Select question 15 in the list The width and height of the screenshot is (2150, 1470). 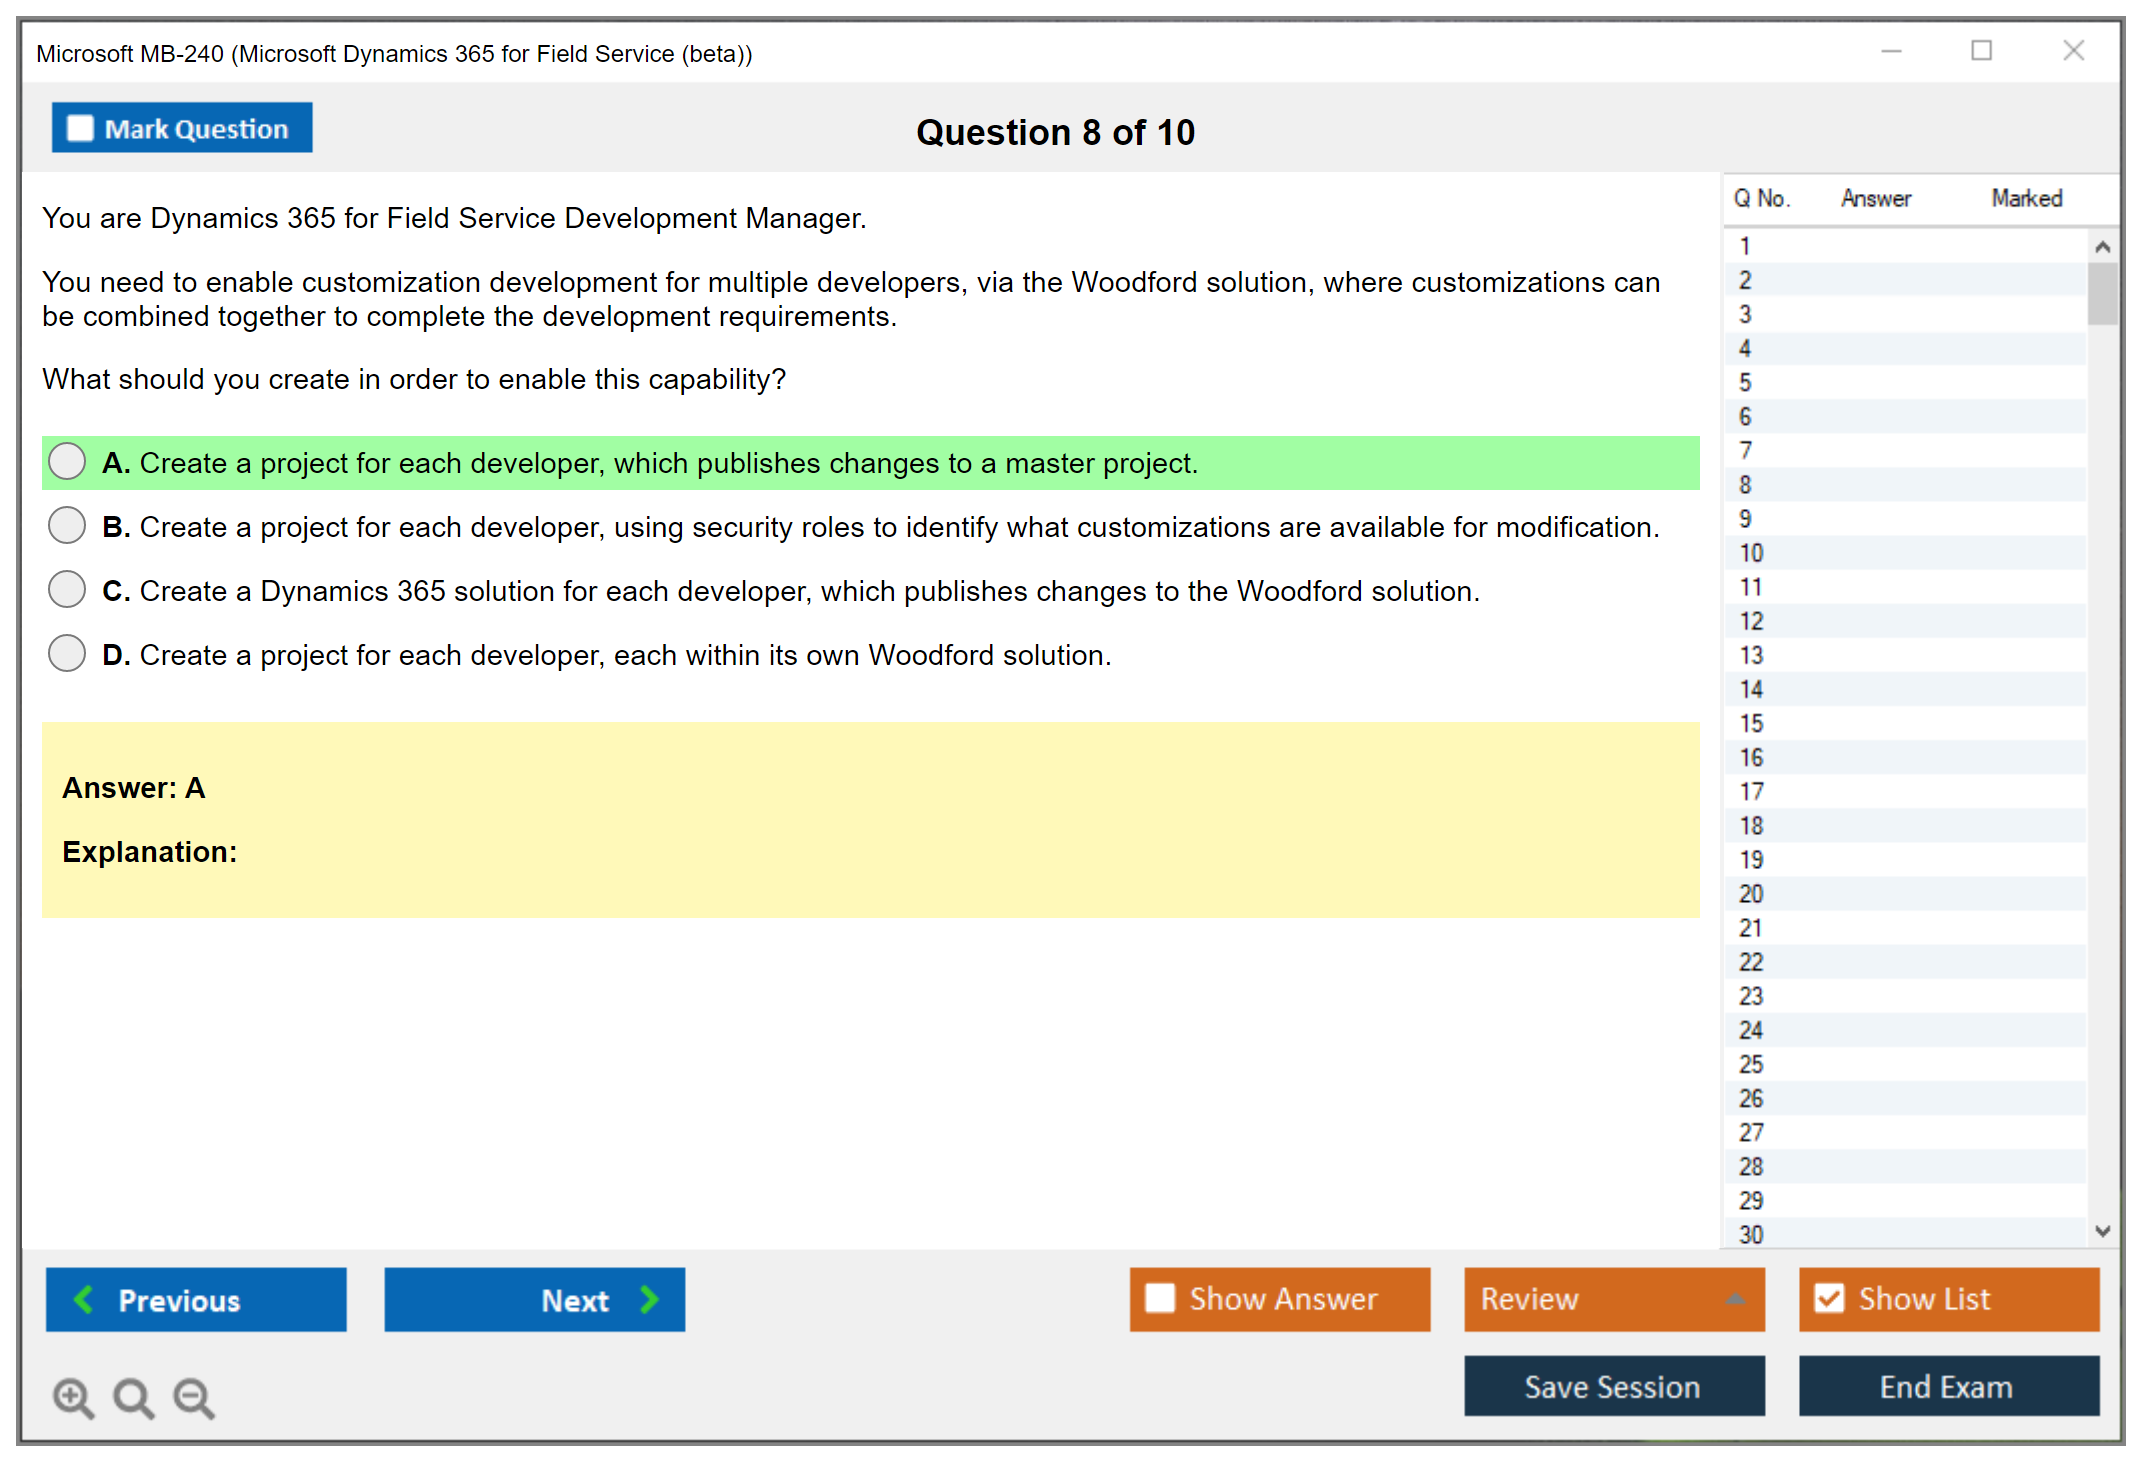click(1751, 723)
